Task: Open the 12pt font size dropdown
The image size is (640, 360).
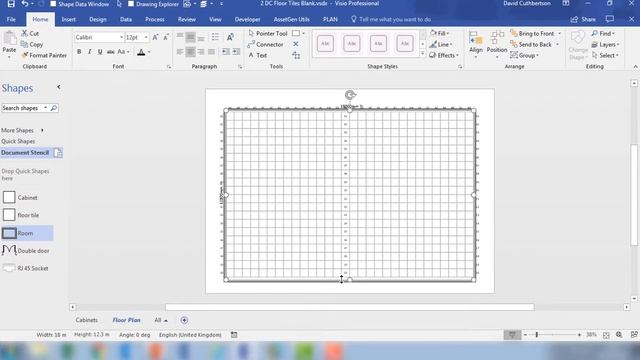Action: (x=146, y=37)
